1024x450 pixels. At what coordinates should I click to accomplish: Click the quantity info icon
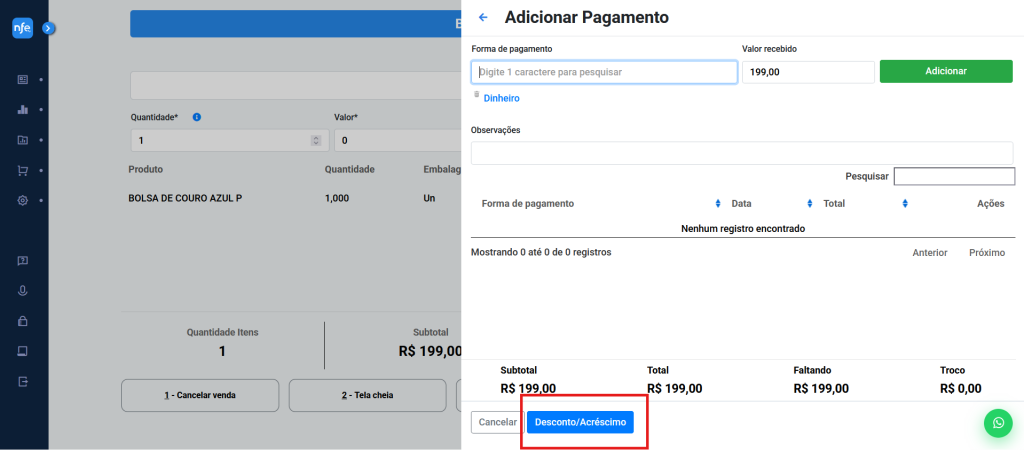coord(196,117)
